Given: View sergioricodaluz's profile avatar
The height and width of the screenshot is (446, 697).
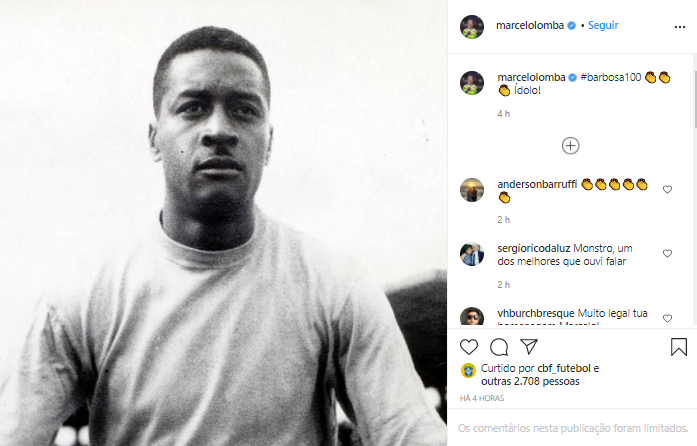Looking at the screenshot, I should pyautogui.click(x=472, y=254).
